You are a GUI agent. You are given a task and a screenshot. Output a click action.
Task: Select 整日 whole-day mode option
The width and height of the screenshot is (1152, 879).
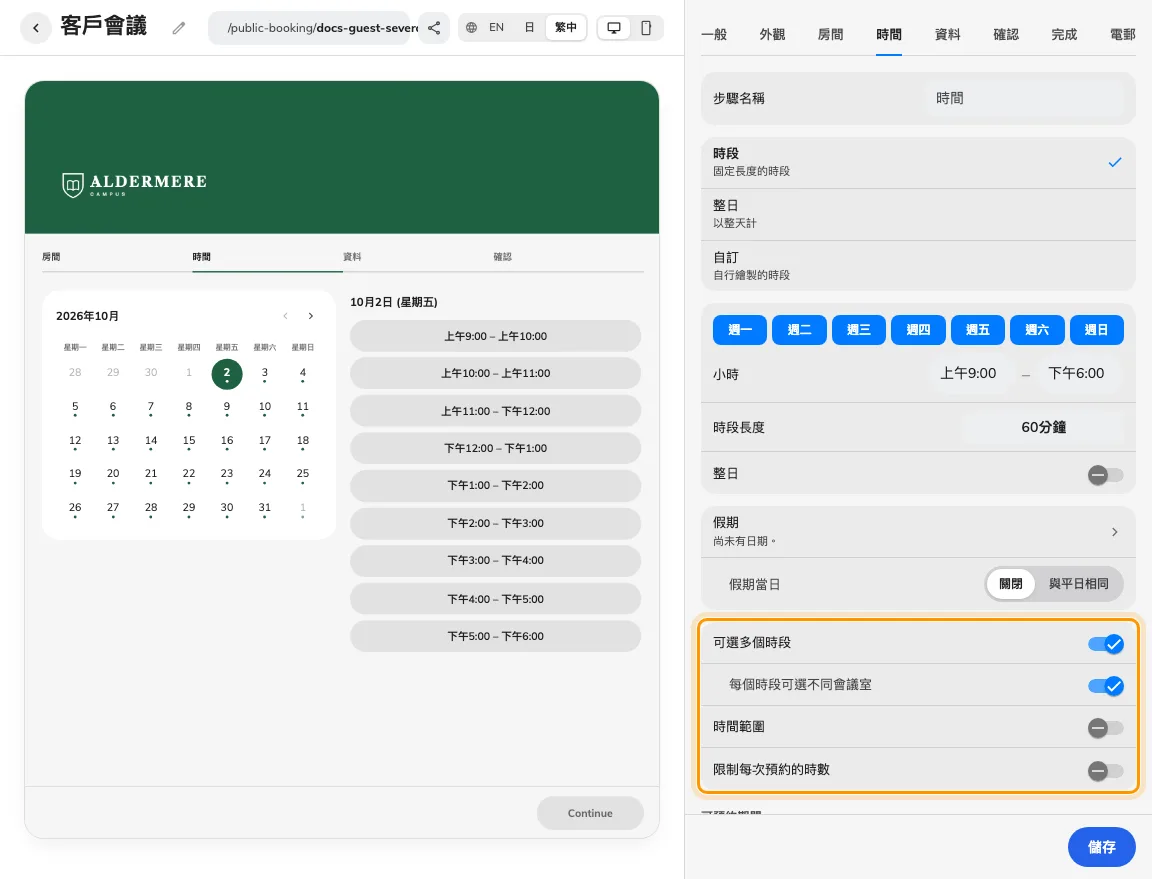(918, 214)
